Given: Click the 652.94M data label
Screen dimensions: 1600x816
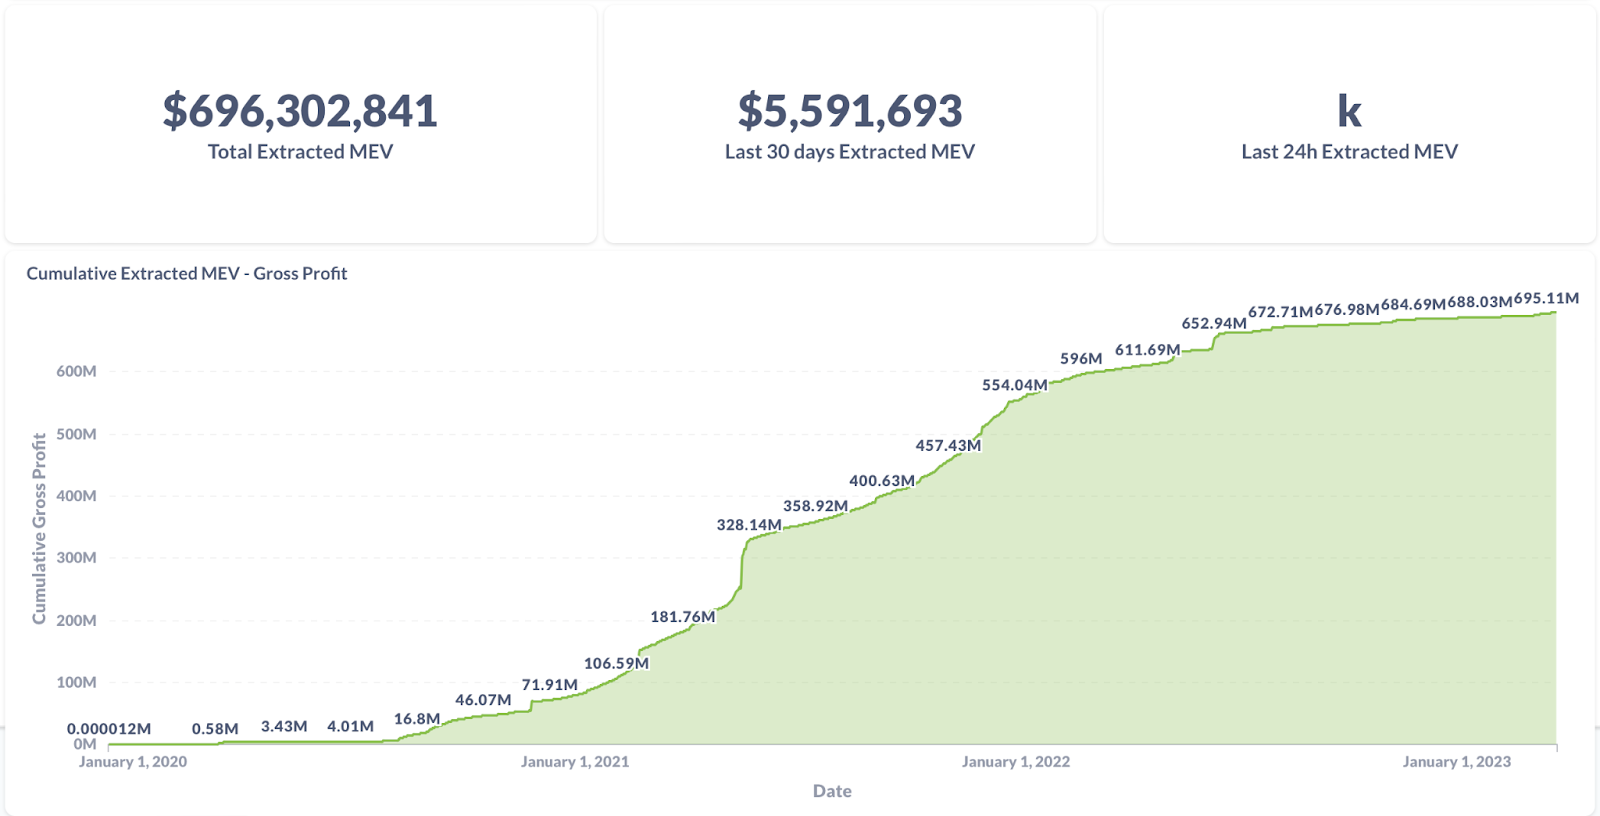Looking at the screenshot, I should pyautogui.click(x=1214, y=324).
